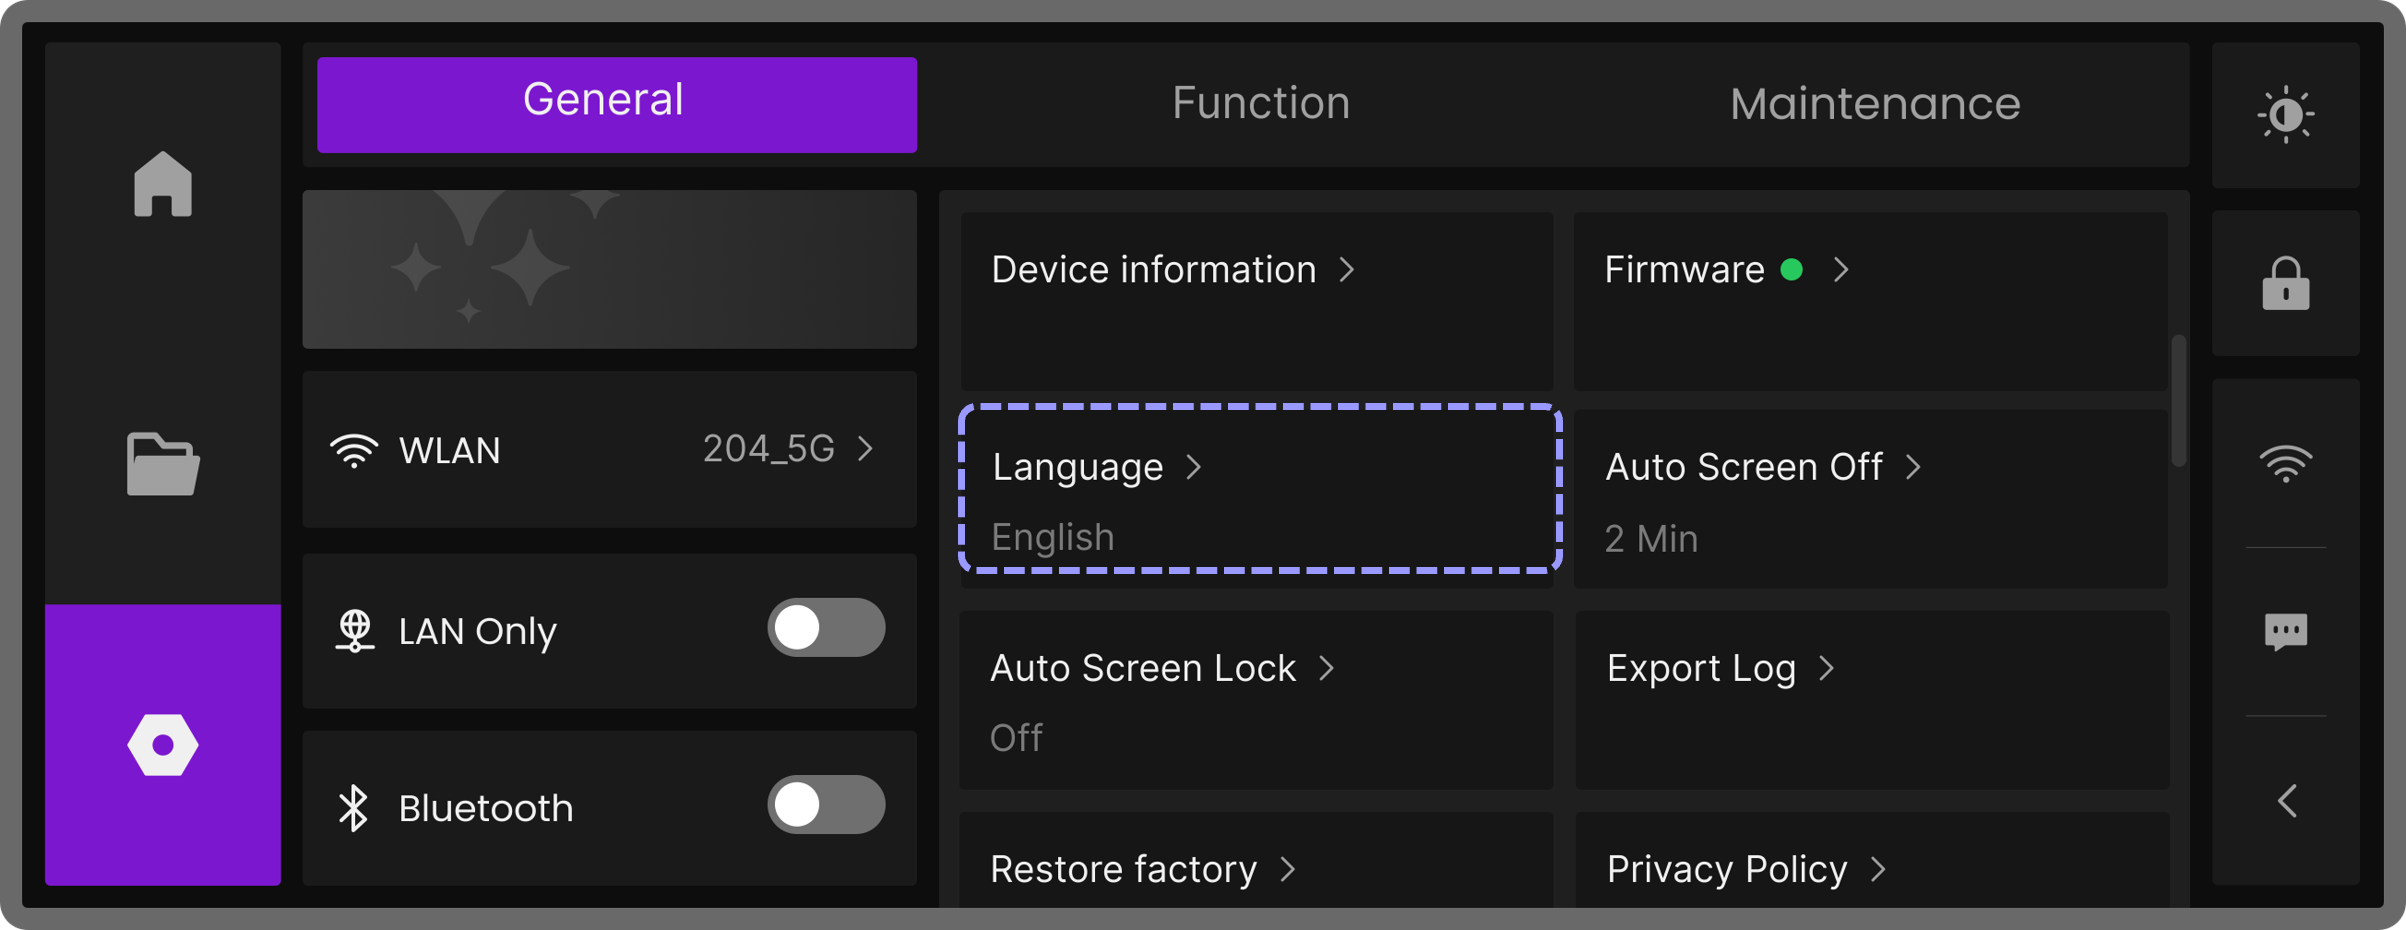The height and width of the screenshot is (930, 2406).
Task: Go to the Home screen icon
Action: pos(163,184)
